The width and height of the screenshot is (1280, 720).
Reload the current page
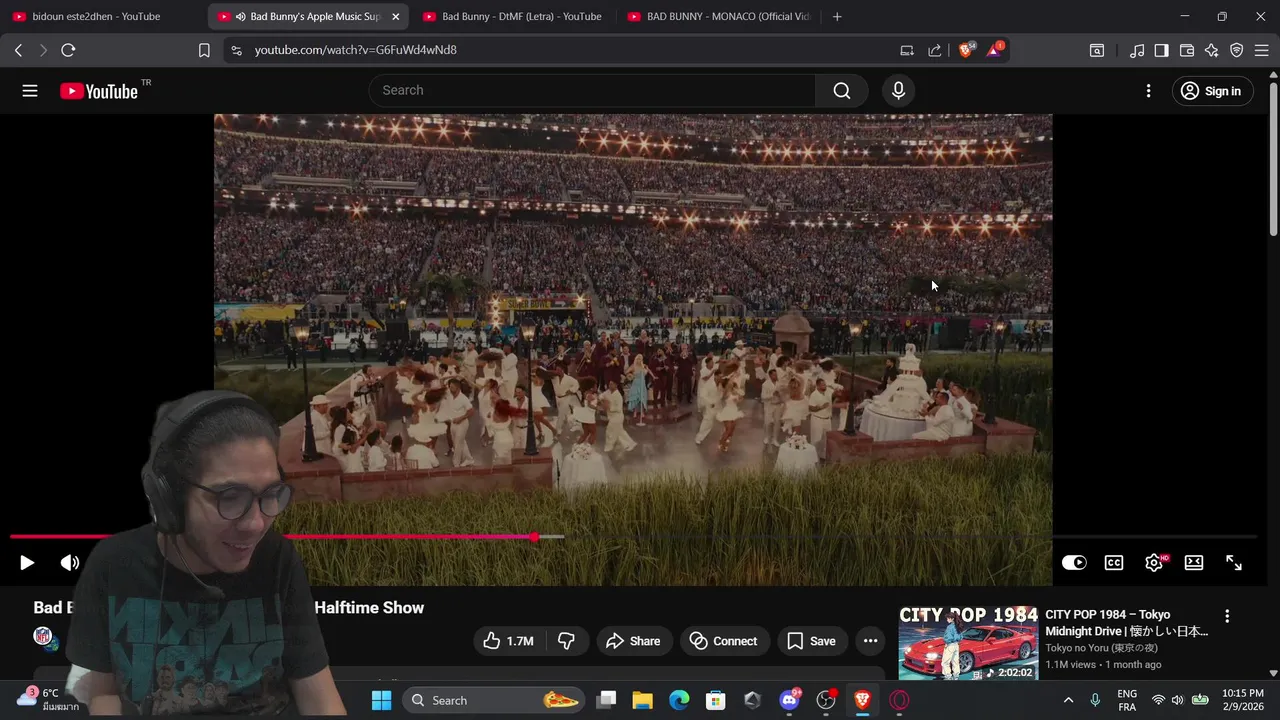(x=68, y=50)
